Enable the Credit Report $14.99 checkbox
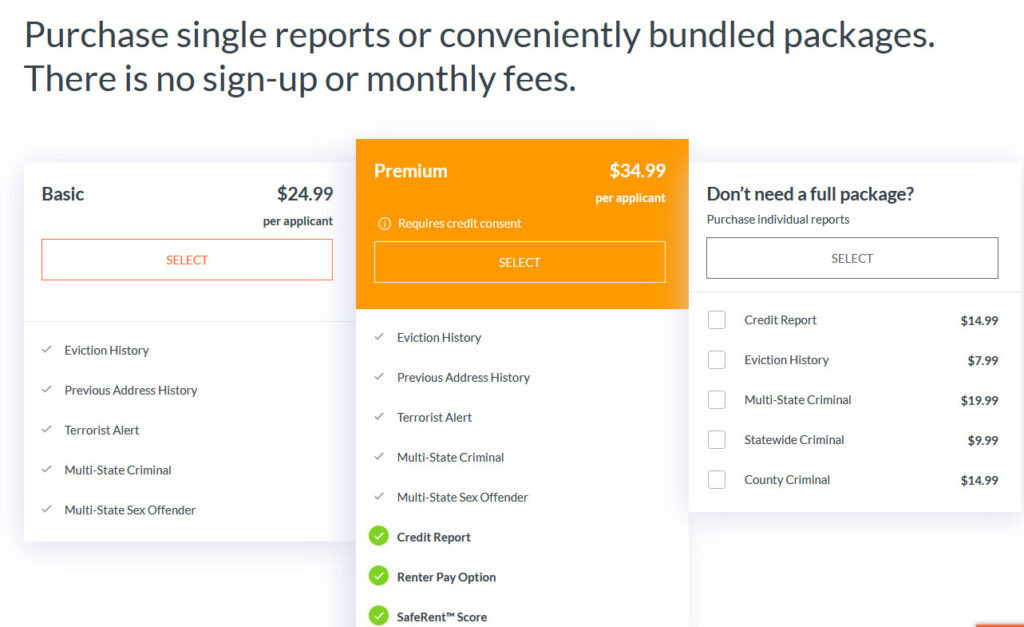This screenshot has width=1024, height=627. pos(716,320)
